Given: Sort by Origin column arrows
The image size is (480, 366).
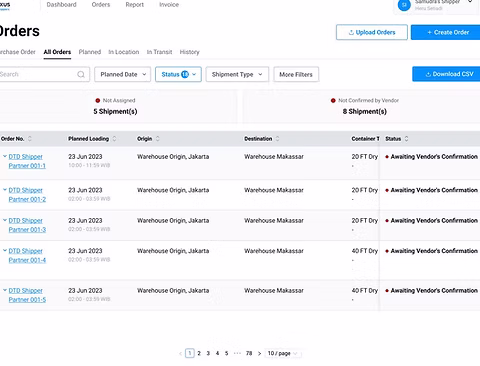Looking at the screenshot, I should (158, 139).
